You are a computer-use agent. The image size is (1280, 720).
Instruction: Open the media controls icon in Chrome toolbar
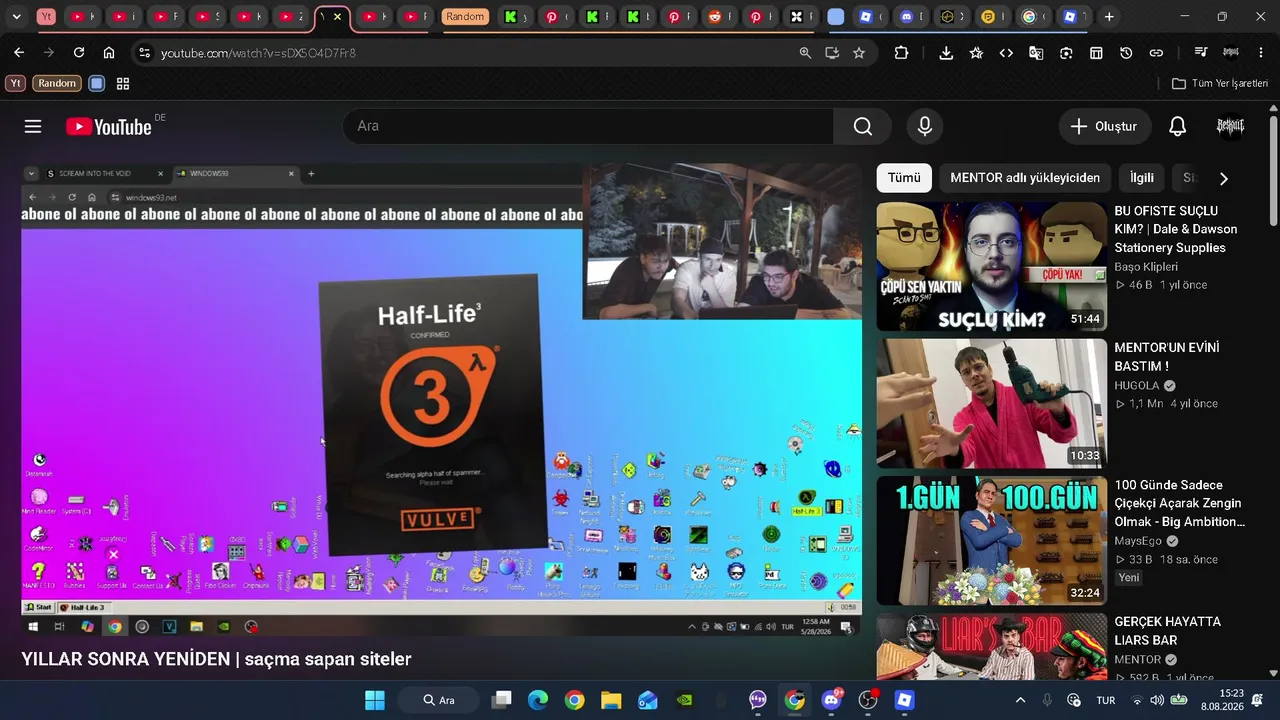click(1201, 53)
